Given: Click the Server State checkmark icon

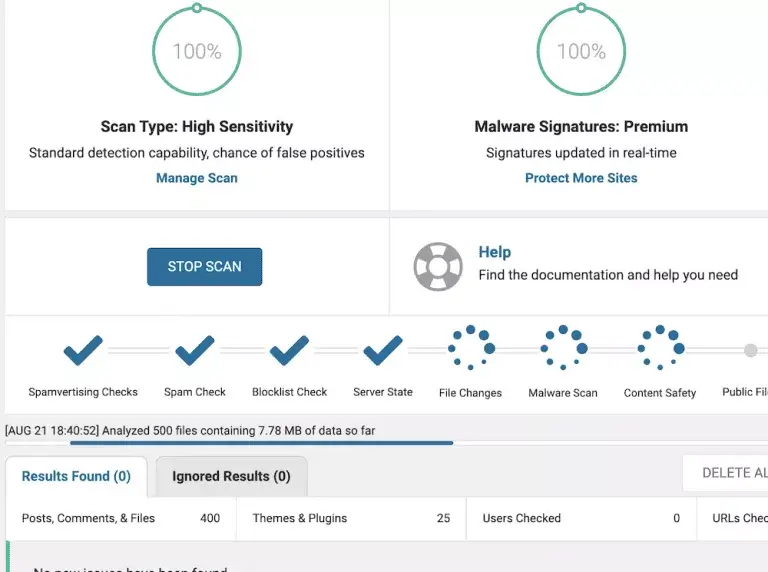Looking at the screenshot, I should (x=383, y=350).
